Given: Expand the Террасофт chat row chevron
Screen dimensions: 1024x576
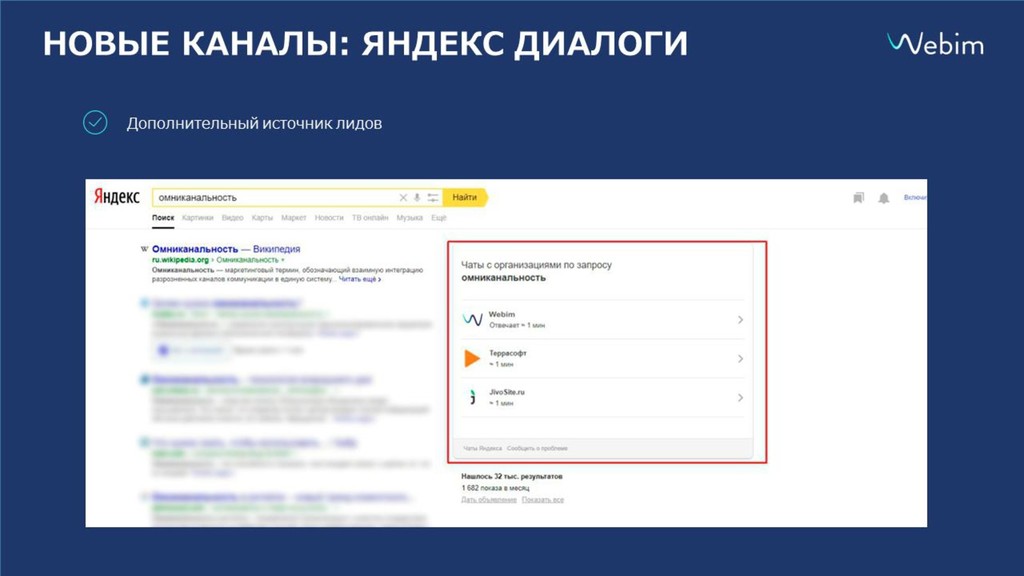Looking at the screenshot, I should [740, 359].
